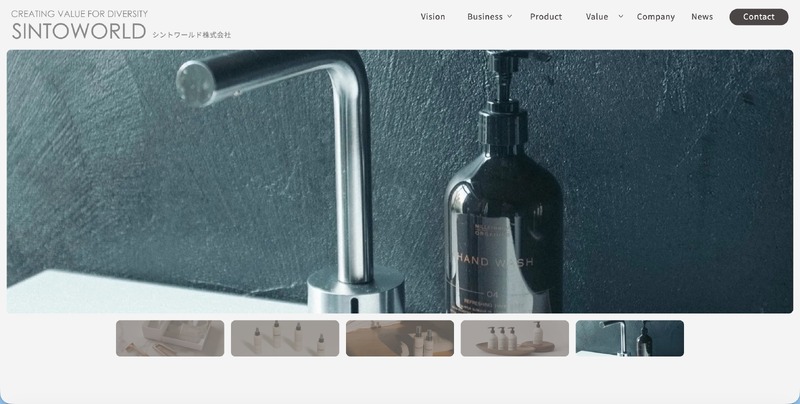Image resolution: width=800 pixels, height=404 pixels.
Task: Click the Contact button
Action: tap(759, 17)
